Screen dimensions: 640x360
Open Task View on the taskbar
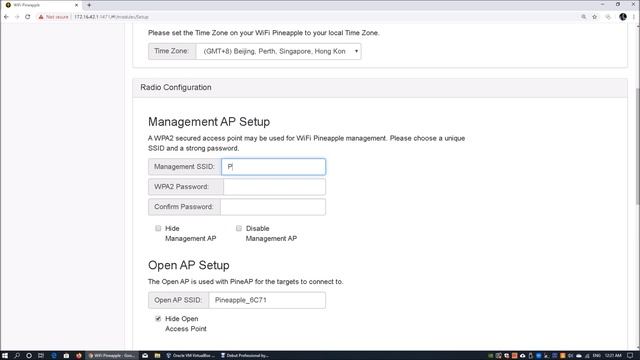pos(41,356)
